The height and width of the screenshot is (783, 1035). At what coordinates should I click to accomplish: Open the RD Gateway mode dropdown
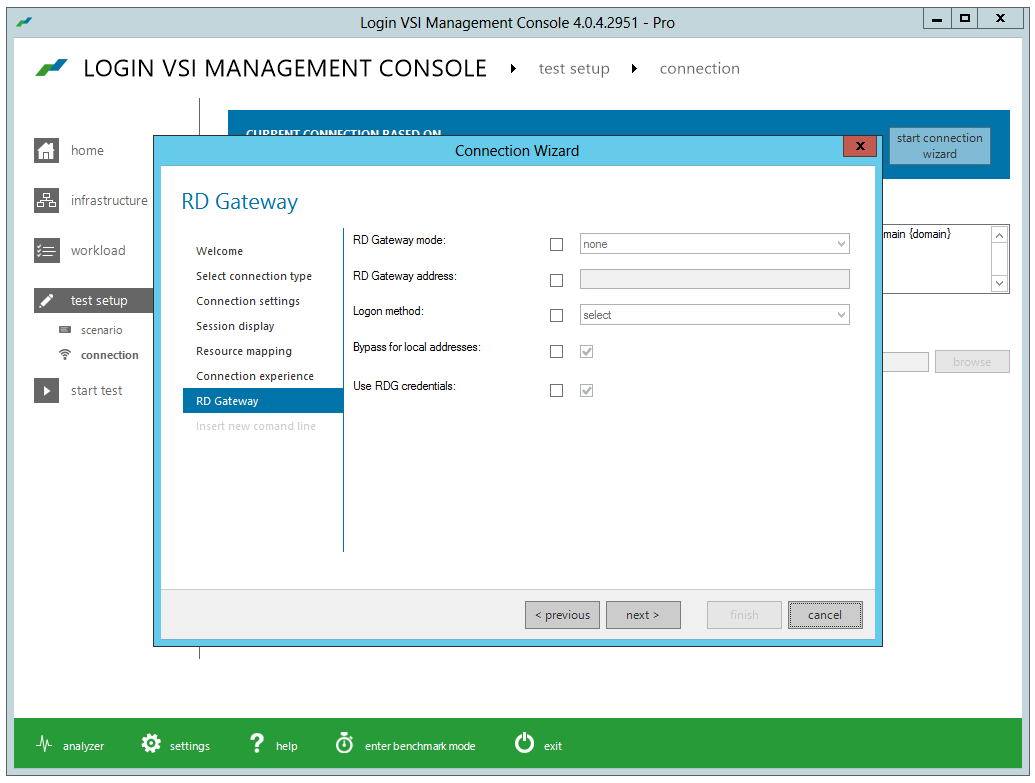pyautogui.click(x=714, y=244)
